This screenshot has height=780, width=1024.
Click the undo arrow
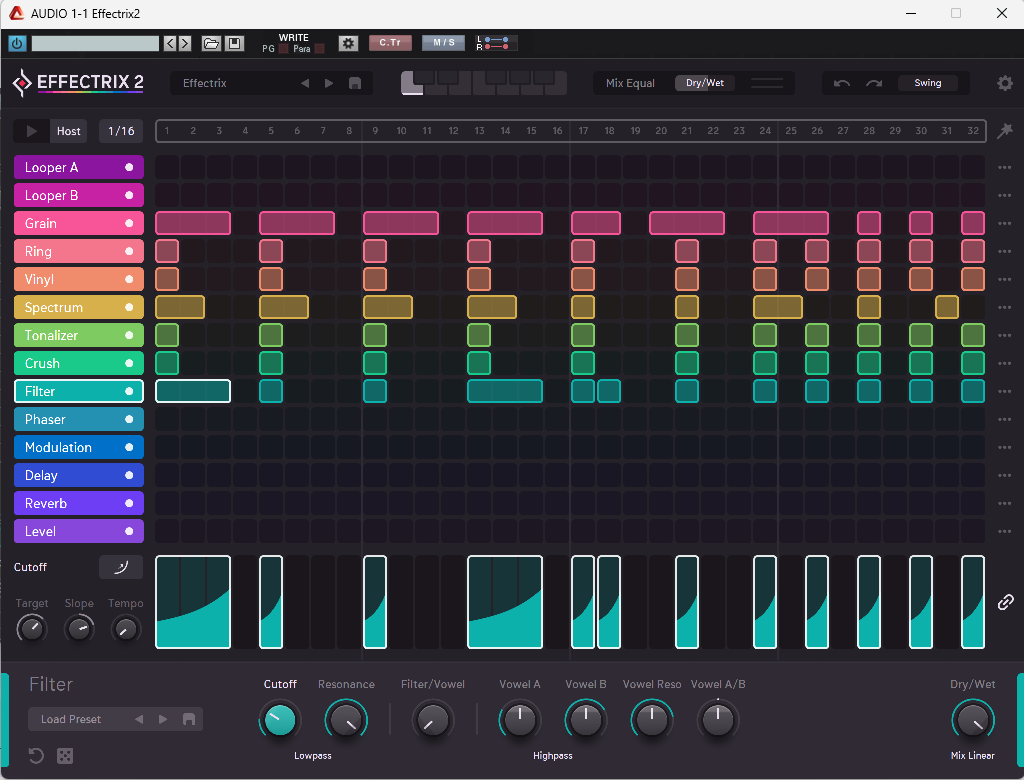[x=842, y=83]
